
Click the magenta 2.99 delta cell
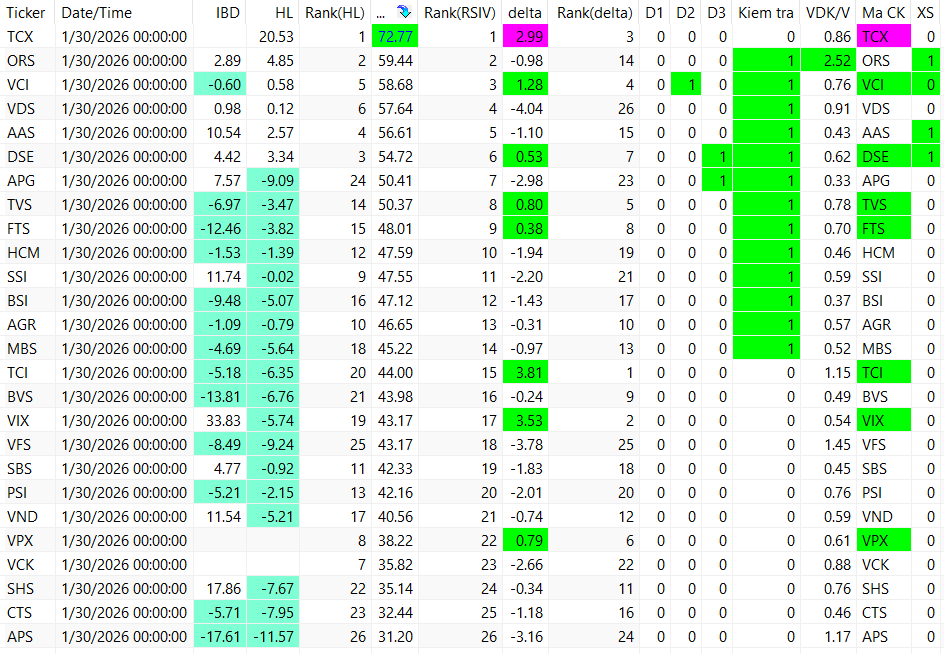coord(525,37)
